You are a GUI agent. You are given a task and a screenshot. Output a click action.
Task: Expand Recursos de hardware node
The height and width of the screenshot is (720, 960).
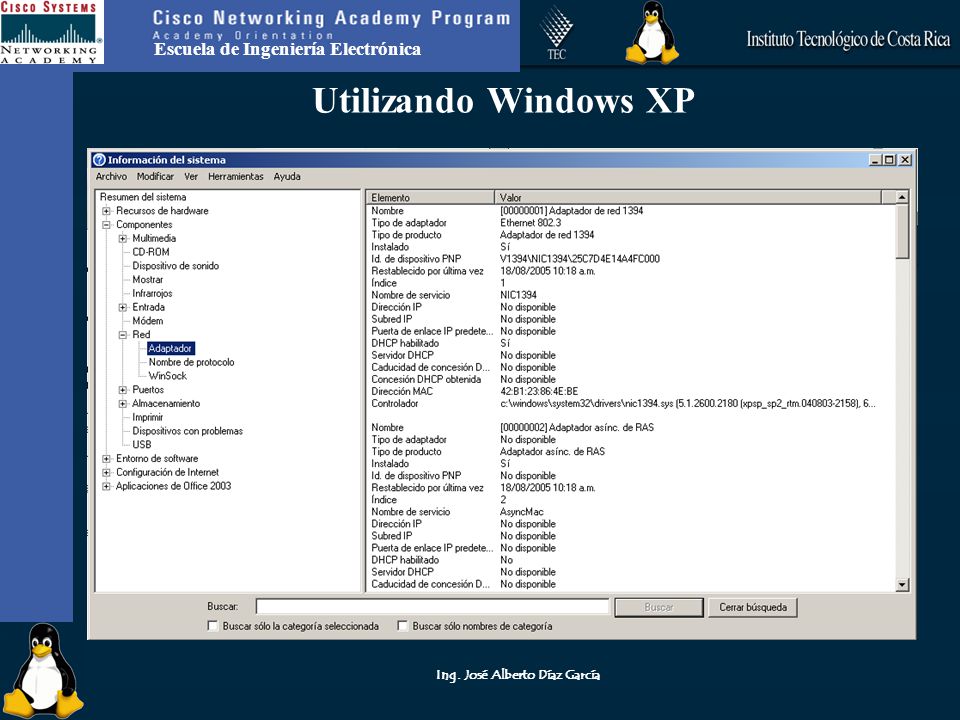[x=107, y=211]
